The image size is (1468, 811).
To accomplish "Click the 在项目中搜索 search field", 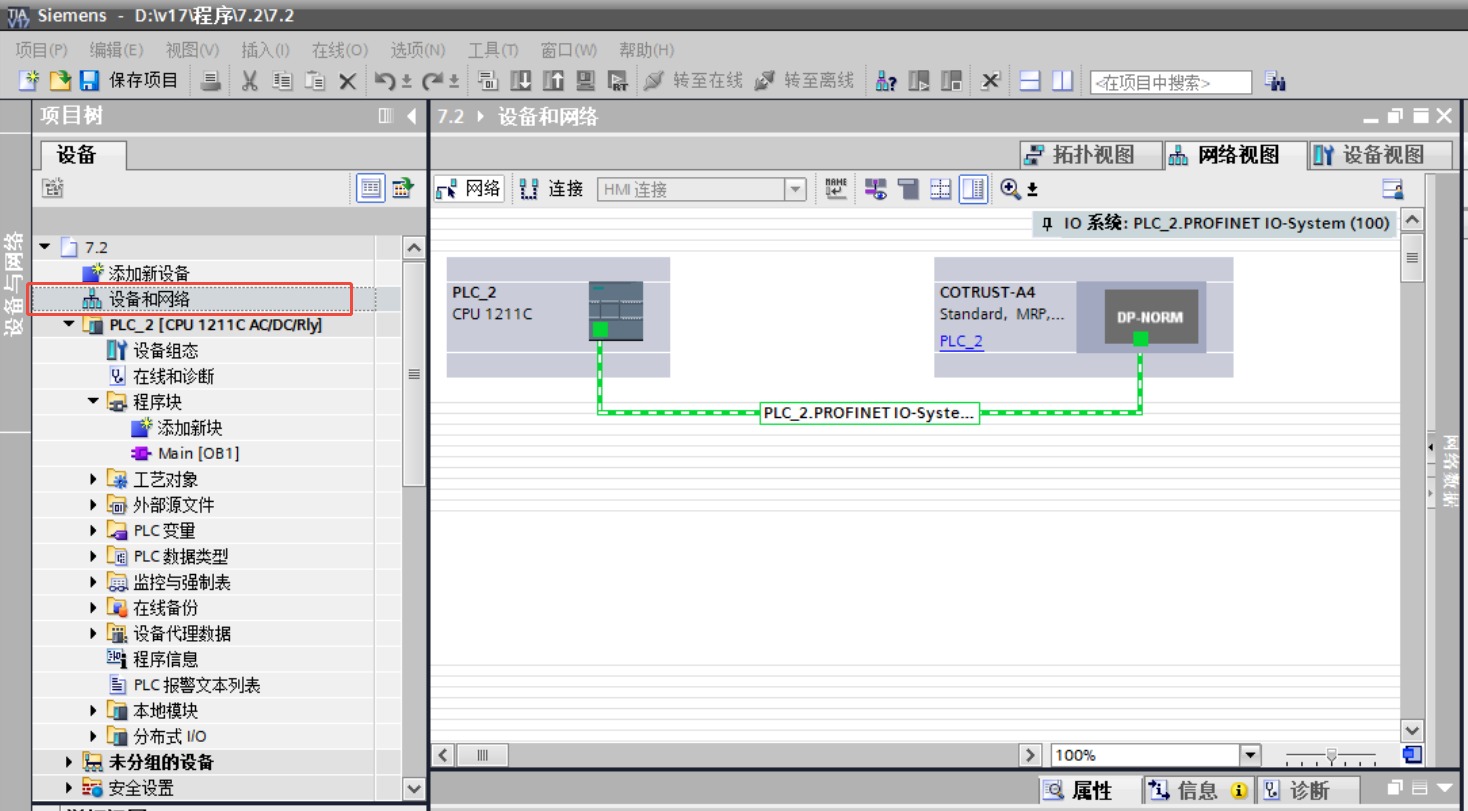I will click(1171, 83).
